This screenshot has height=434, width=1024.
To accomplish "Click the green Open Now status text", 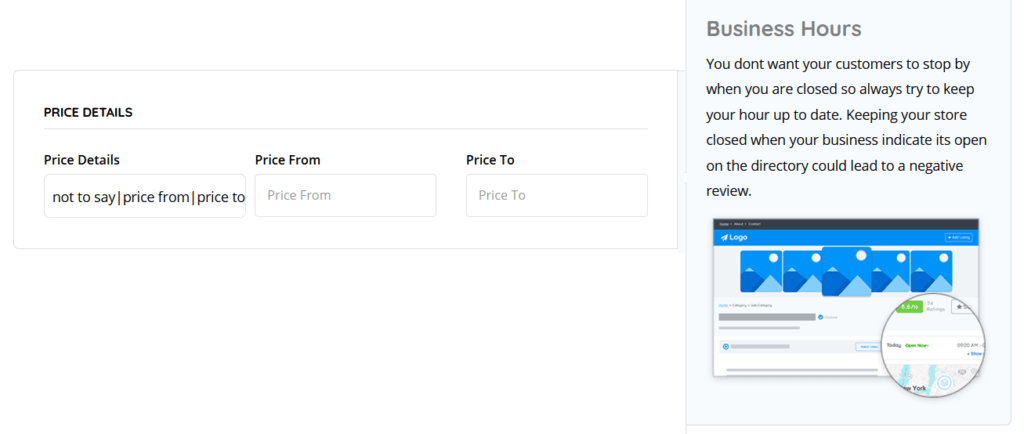I will (x=915, y=345).
